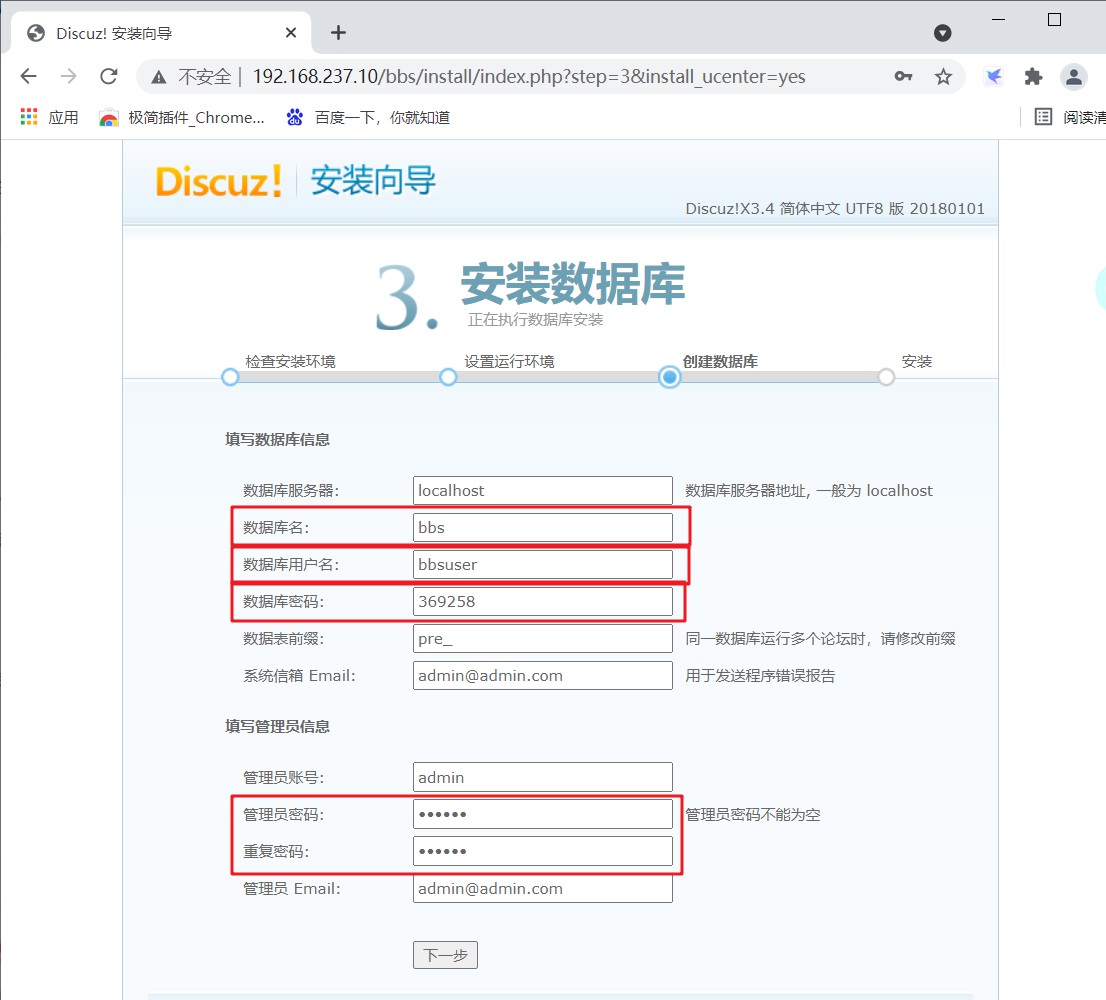This screenshot has width=1106, height=1000.
Task: Edit the 数据库密码 369258 field
Action: coord(542,602)
